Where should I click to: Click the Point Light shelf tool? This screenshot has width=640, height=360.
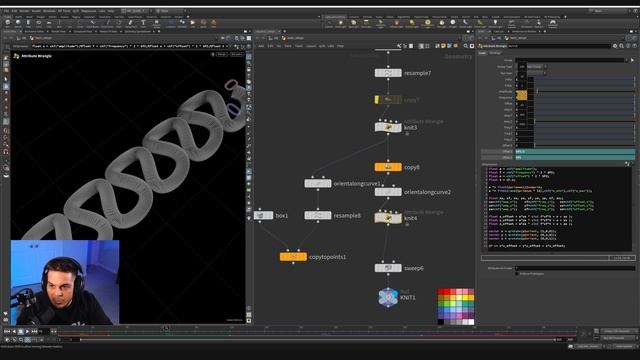pyautogui.click(x=341, y=24)
